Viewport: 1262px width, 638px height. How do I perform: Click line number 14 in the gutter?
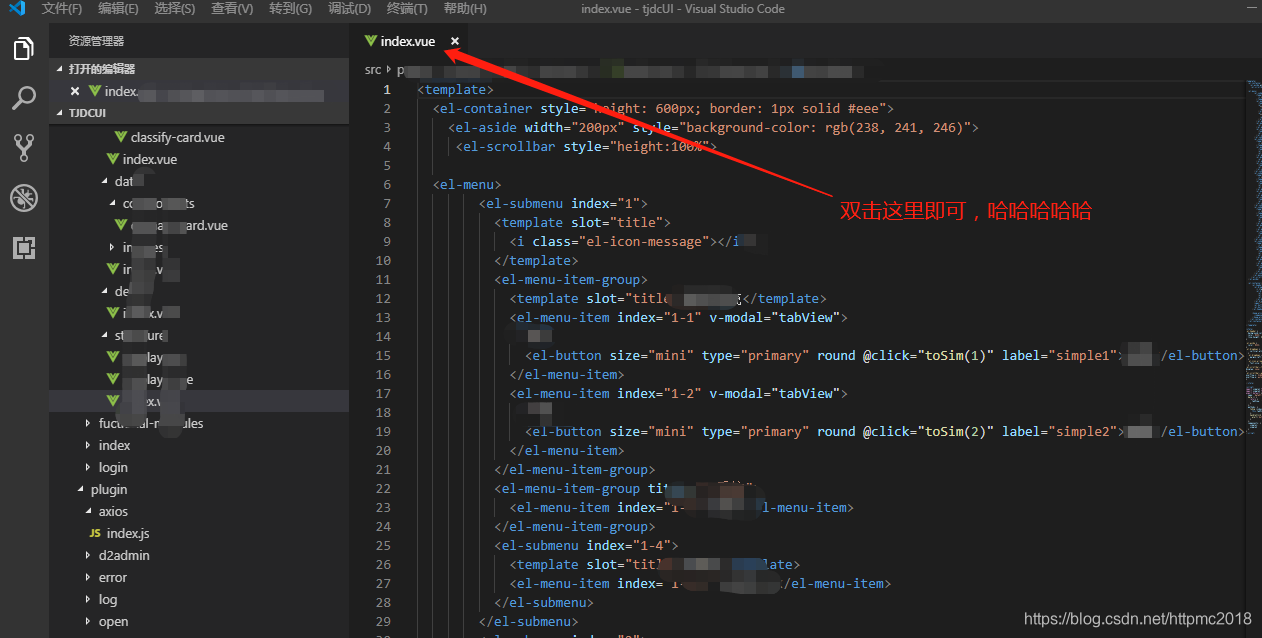coord(383,336)
